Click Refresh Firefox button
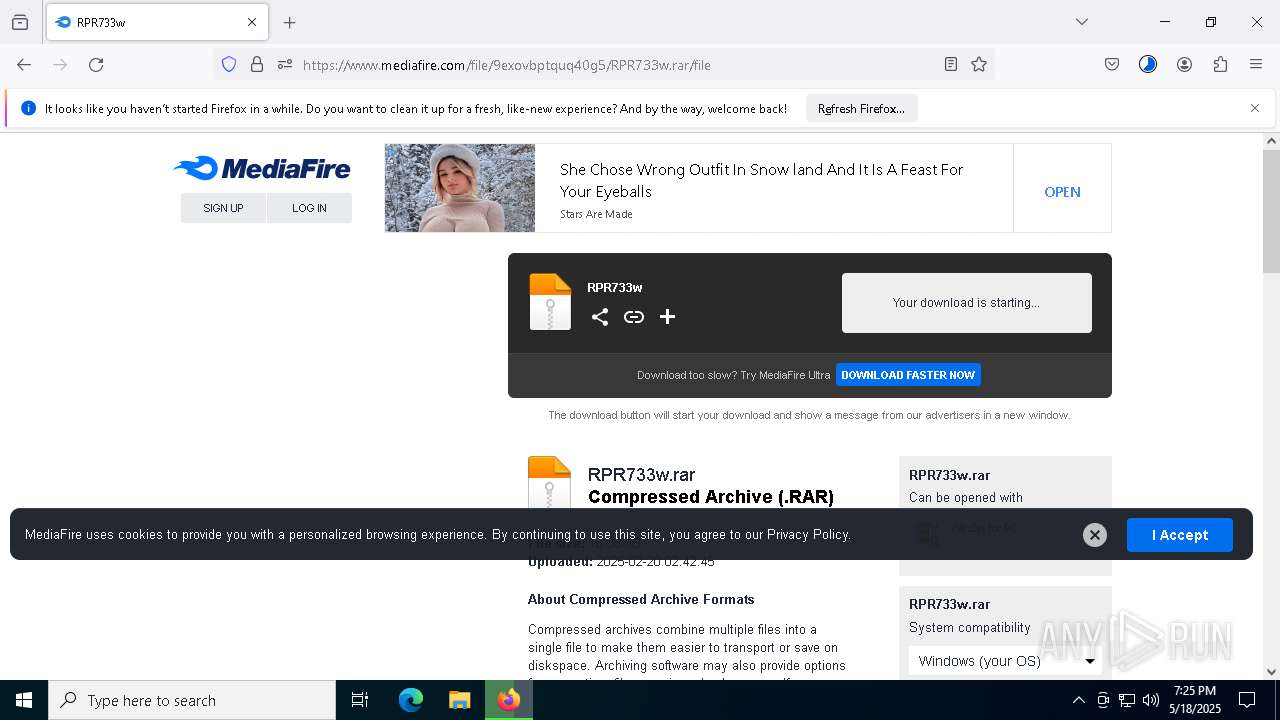The image size is (1280, 720). (x=861, y=108)
